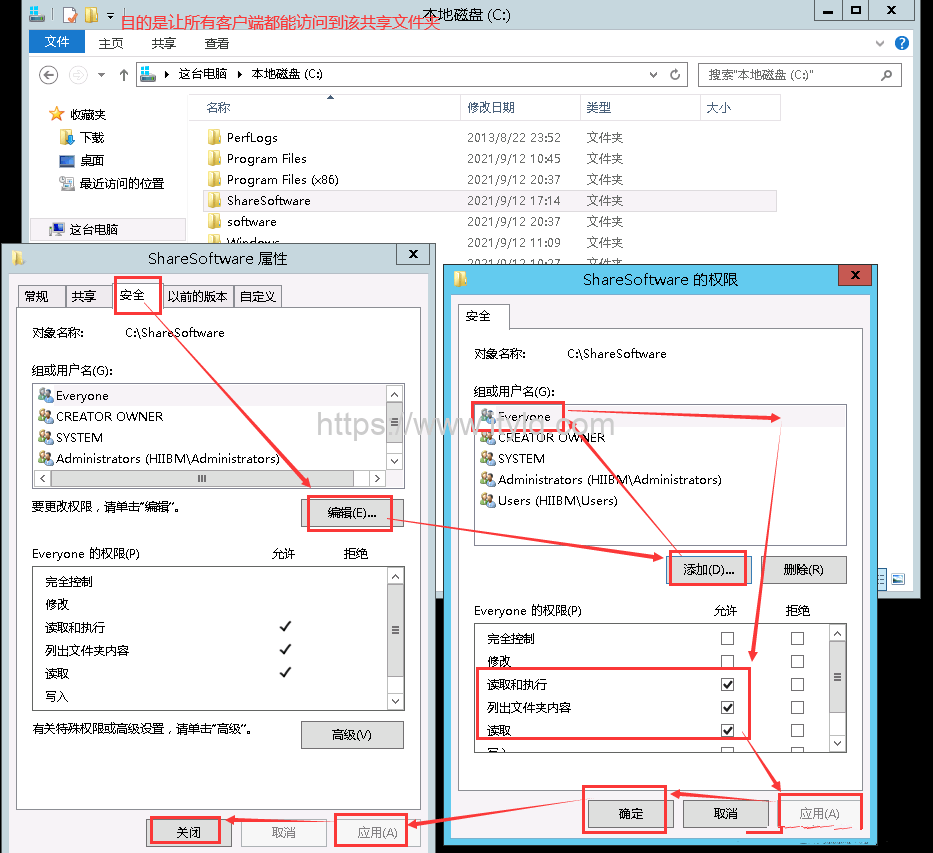Open Explorer help question mark icon

tap(901, 43)
